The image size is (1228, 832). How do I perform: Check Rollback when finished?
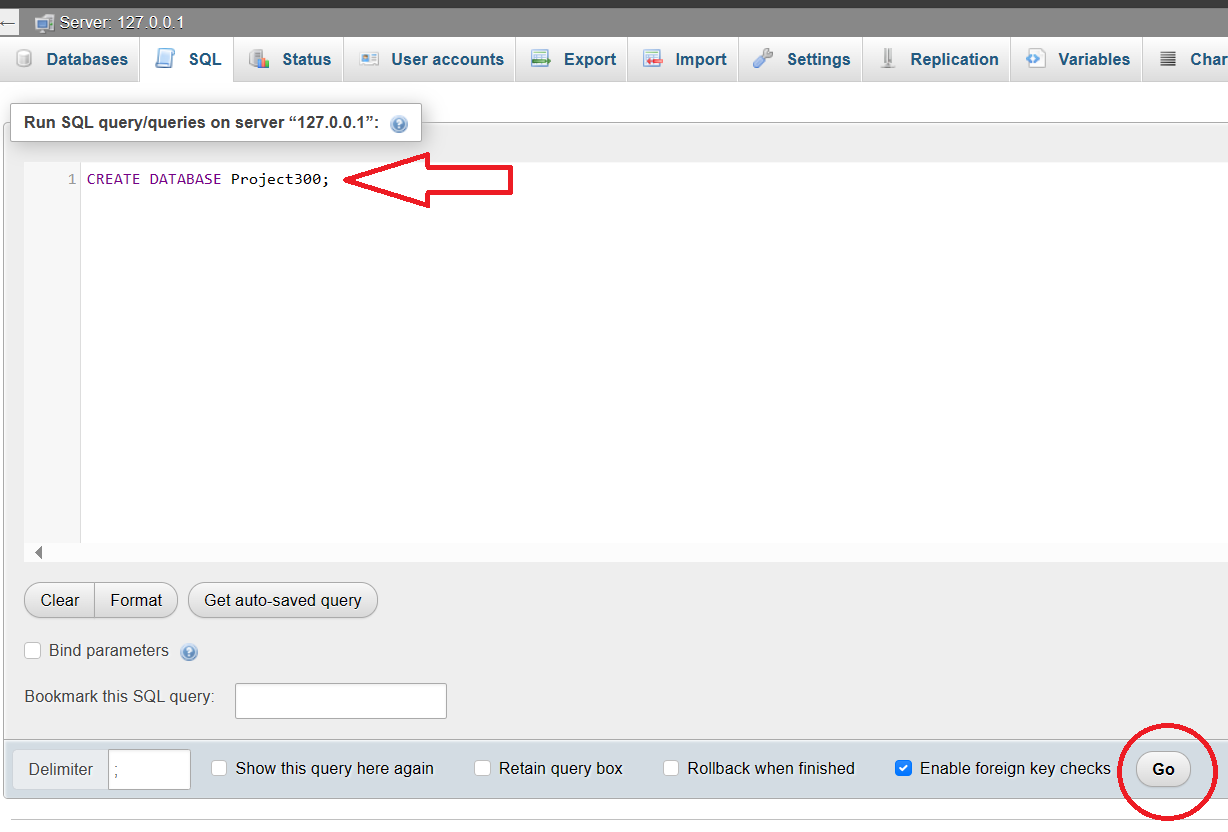671,768
